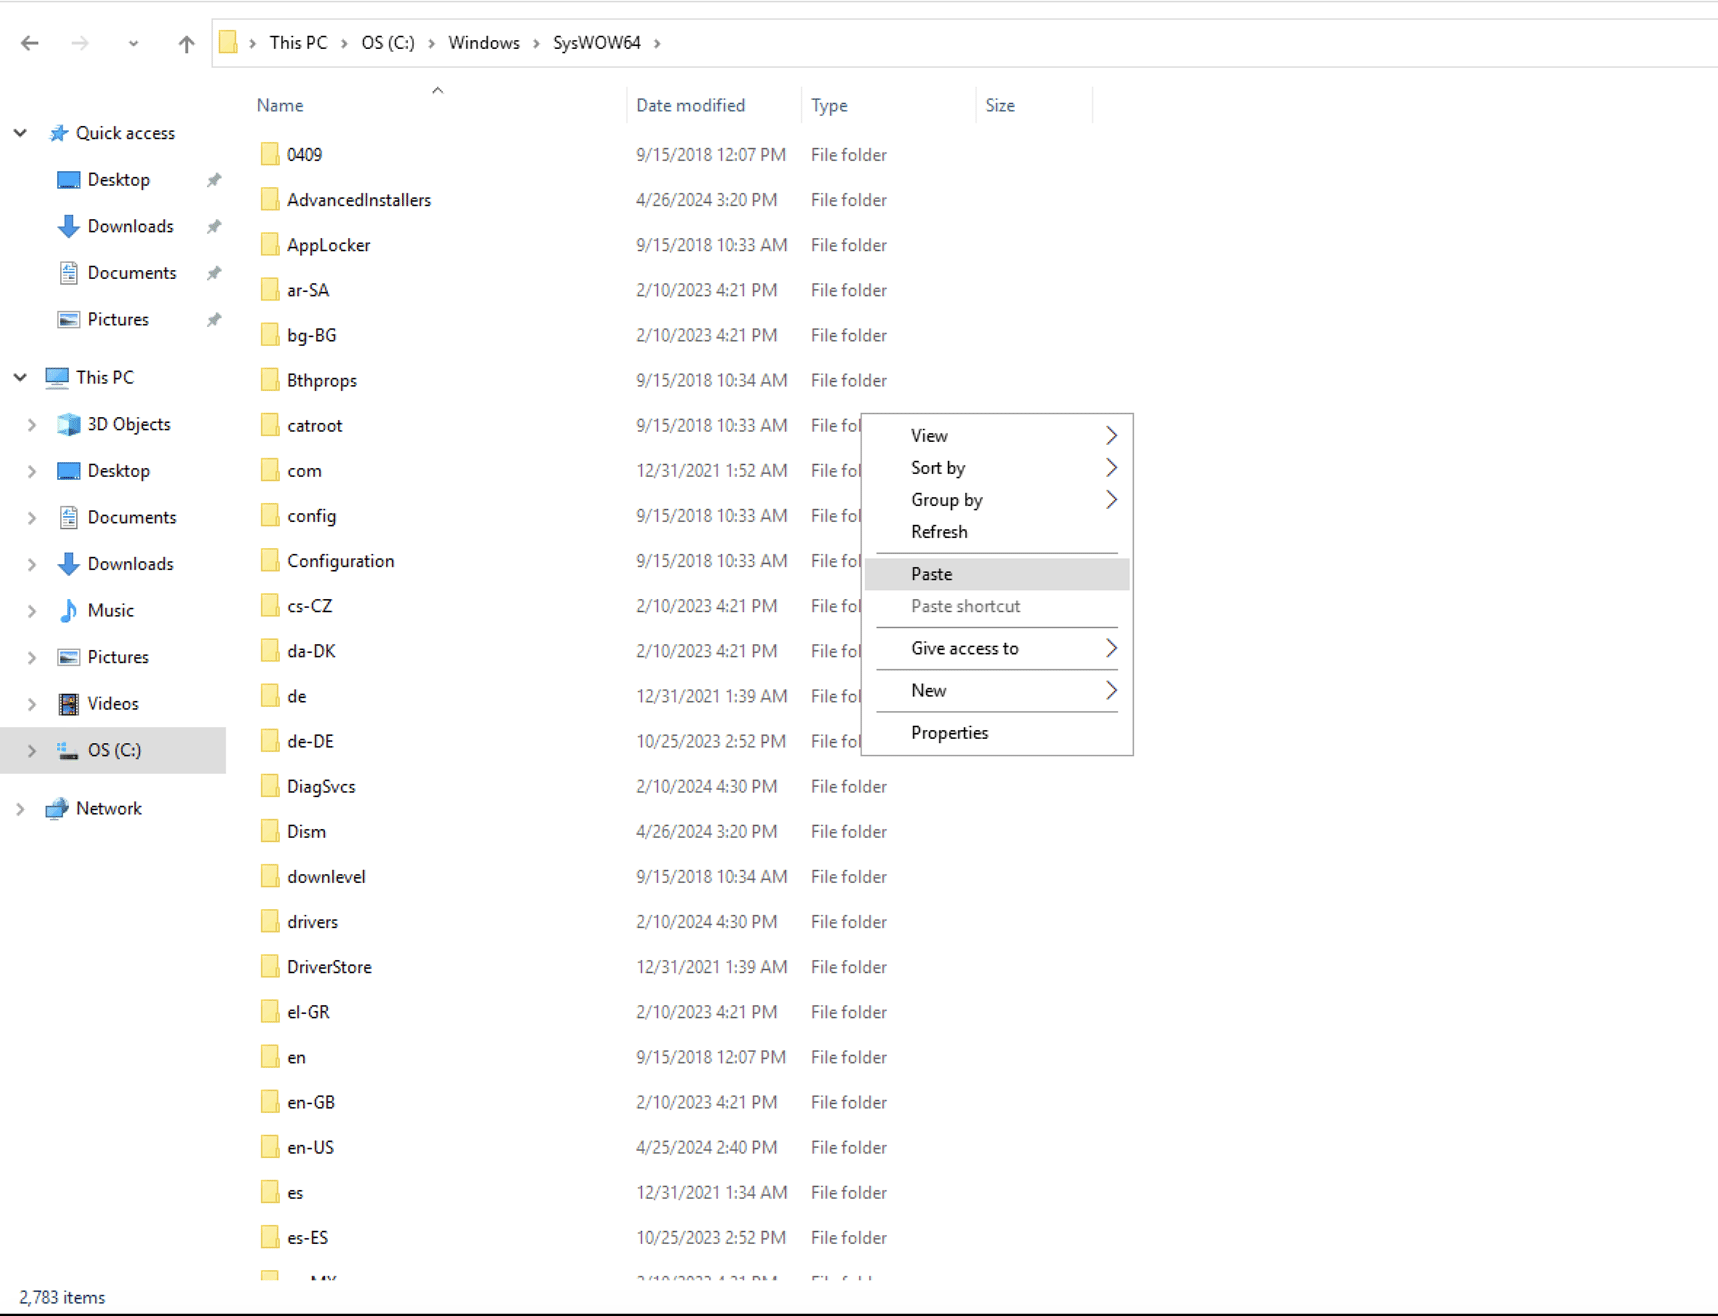The width and height of the screenshot is (1718, 1316).
Task: Unpin Desktop from Quick access
Action: coord(213,179)
